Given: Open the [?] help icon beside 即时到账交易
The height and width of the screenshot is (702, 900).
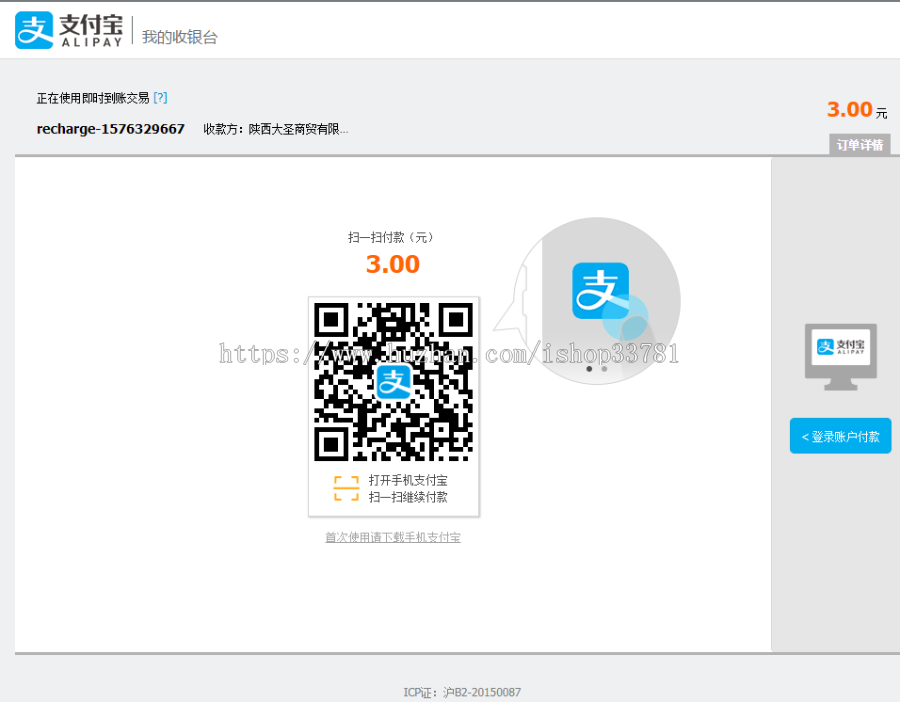Looking at the screenshot, I should (x=161, y=97).
